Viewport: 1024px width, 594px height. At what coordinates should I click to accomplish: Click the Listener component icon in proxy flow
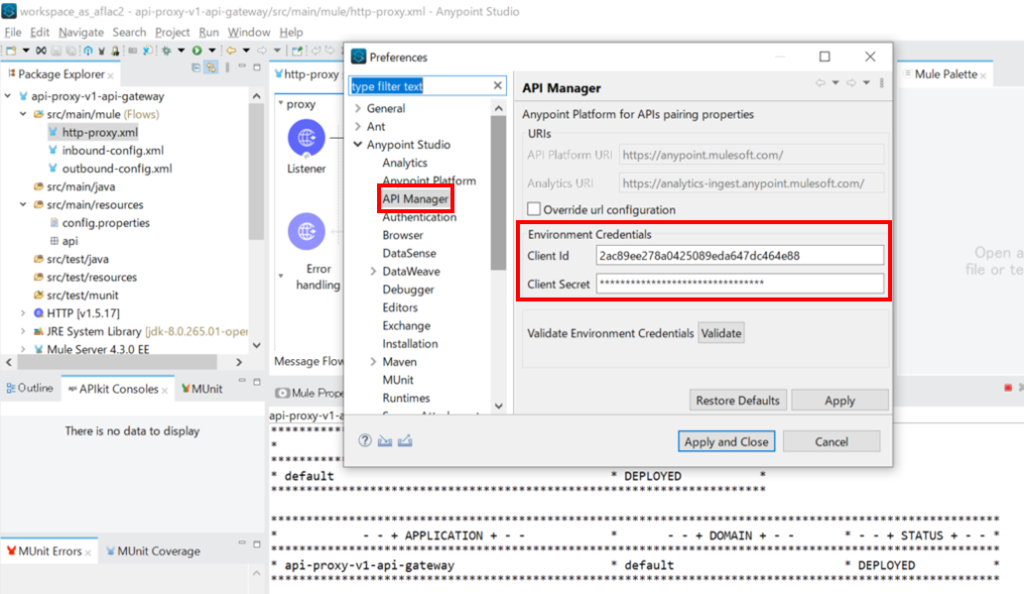pyautogui.click(x=306, y=138)
